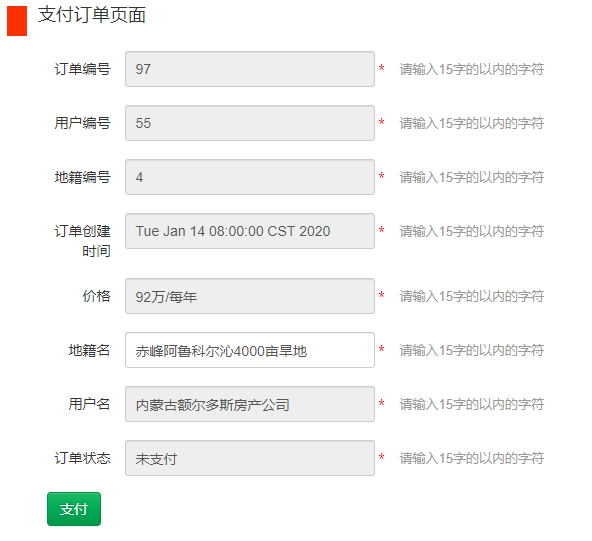
Task: Click the green 支付 button
Action: [x=74, y=509]
